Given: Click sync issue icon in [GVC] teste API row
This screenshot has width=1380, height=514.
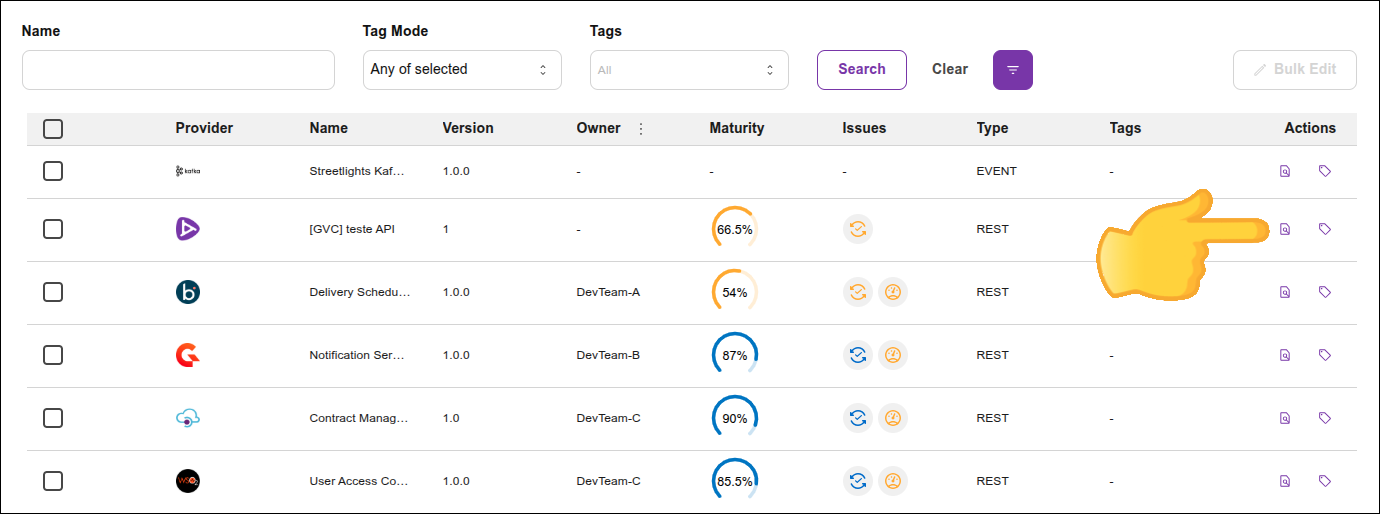Looking at the screenshot, I should (x=858, y=229).
